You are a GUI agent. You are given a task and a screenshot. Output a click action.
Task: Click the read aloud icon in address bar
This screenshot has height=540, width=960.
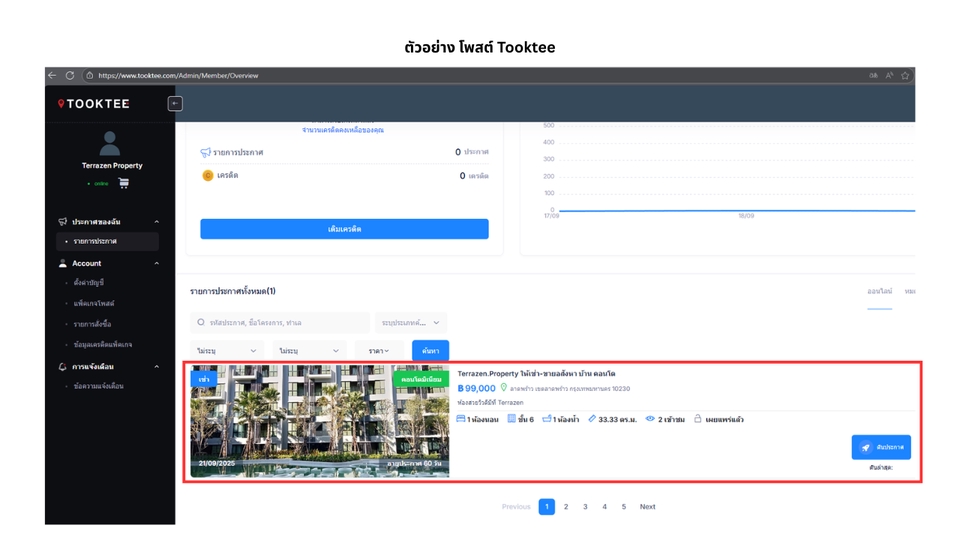pos(889,75)
